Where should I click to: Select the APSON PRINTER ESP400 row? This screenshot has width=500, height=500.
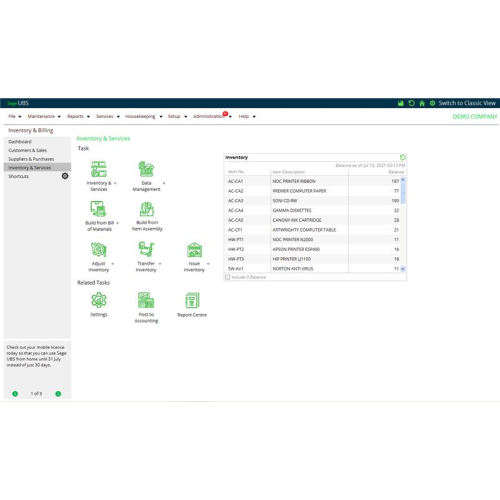[x=312, y=249]
